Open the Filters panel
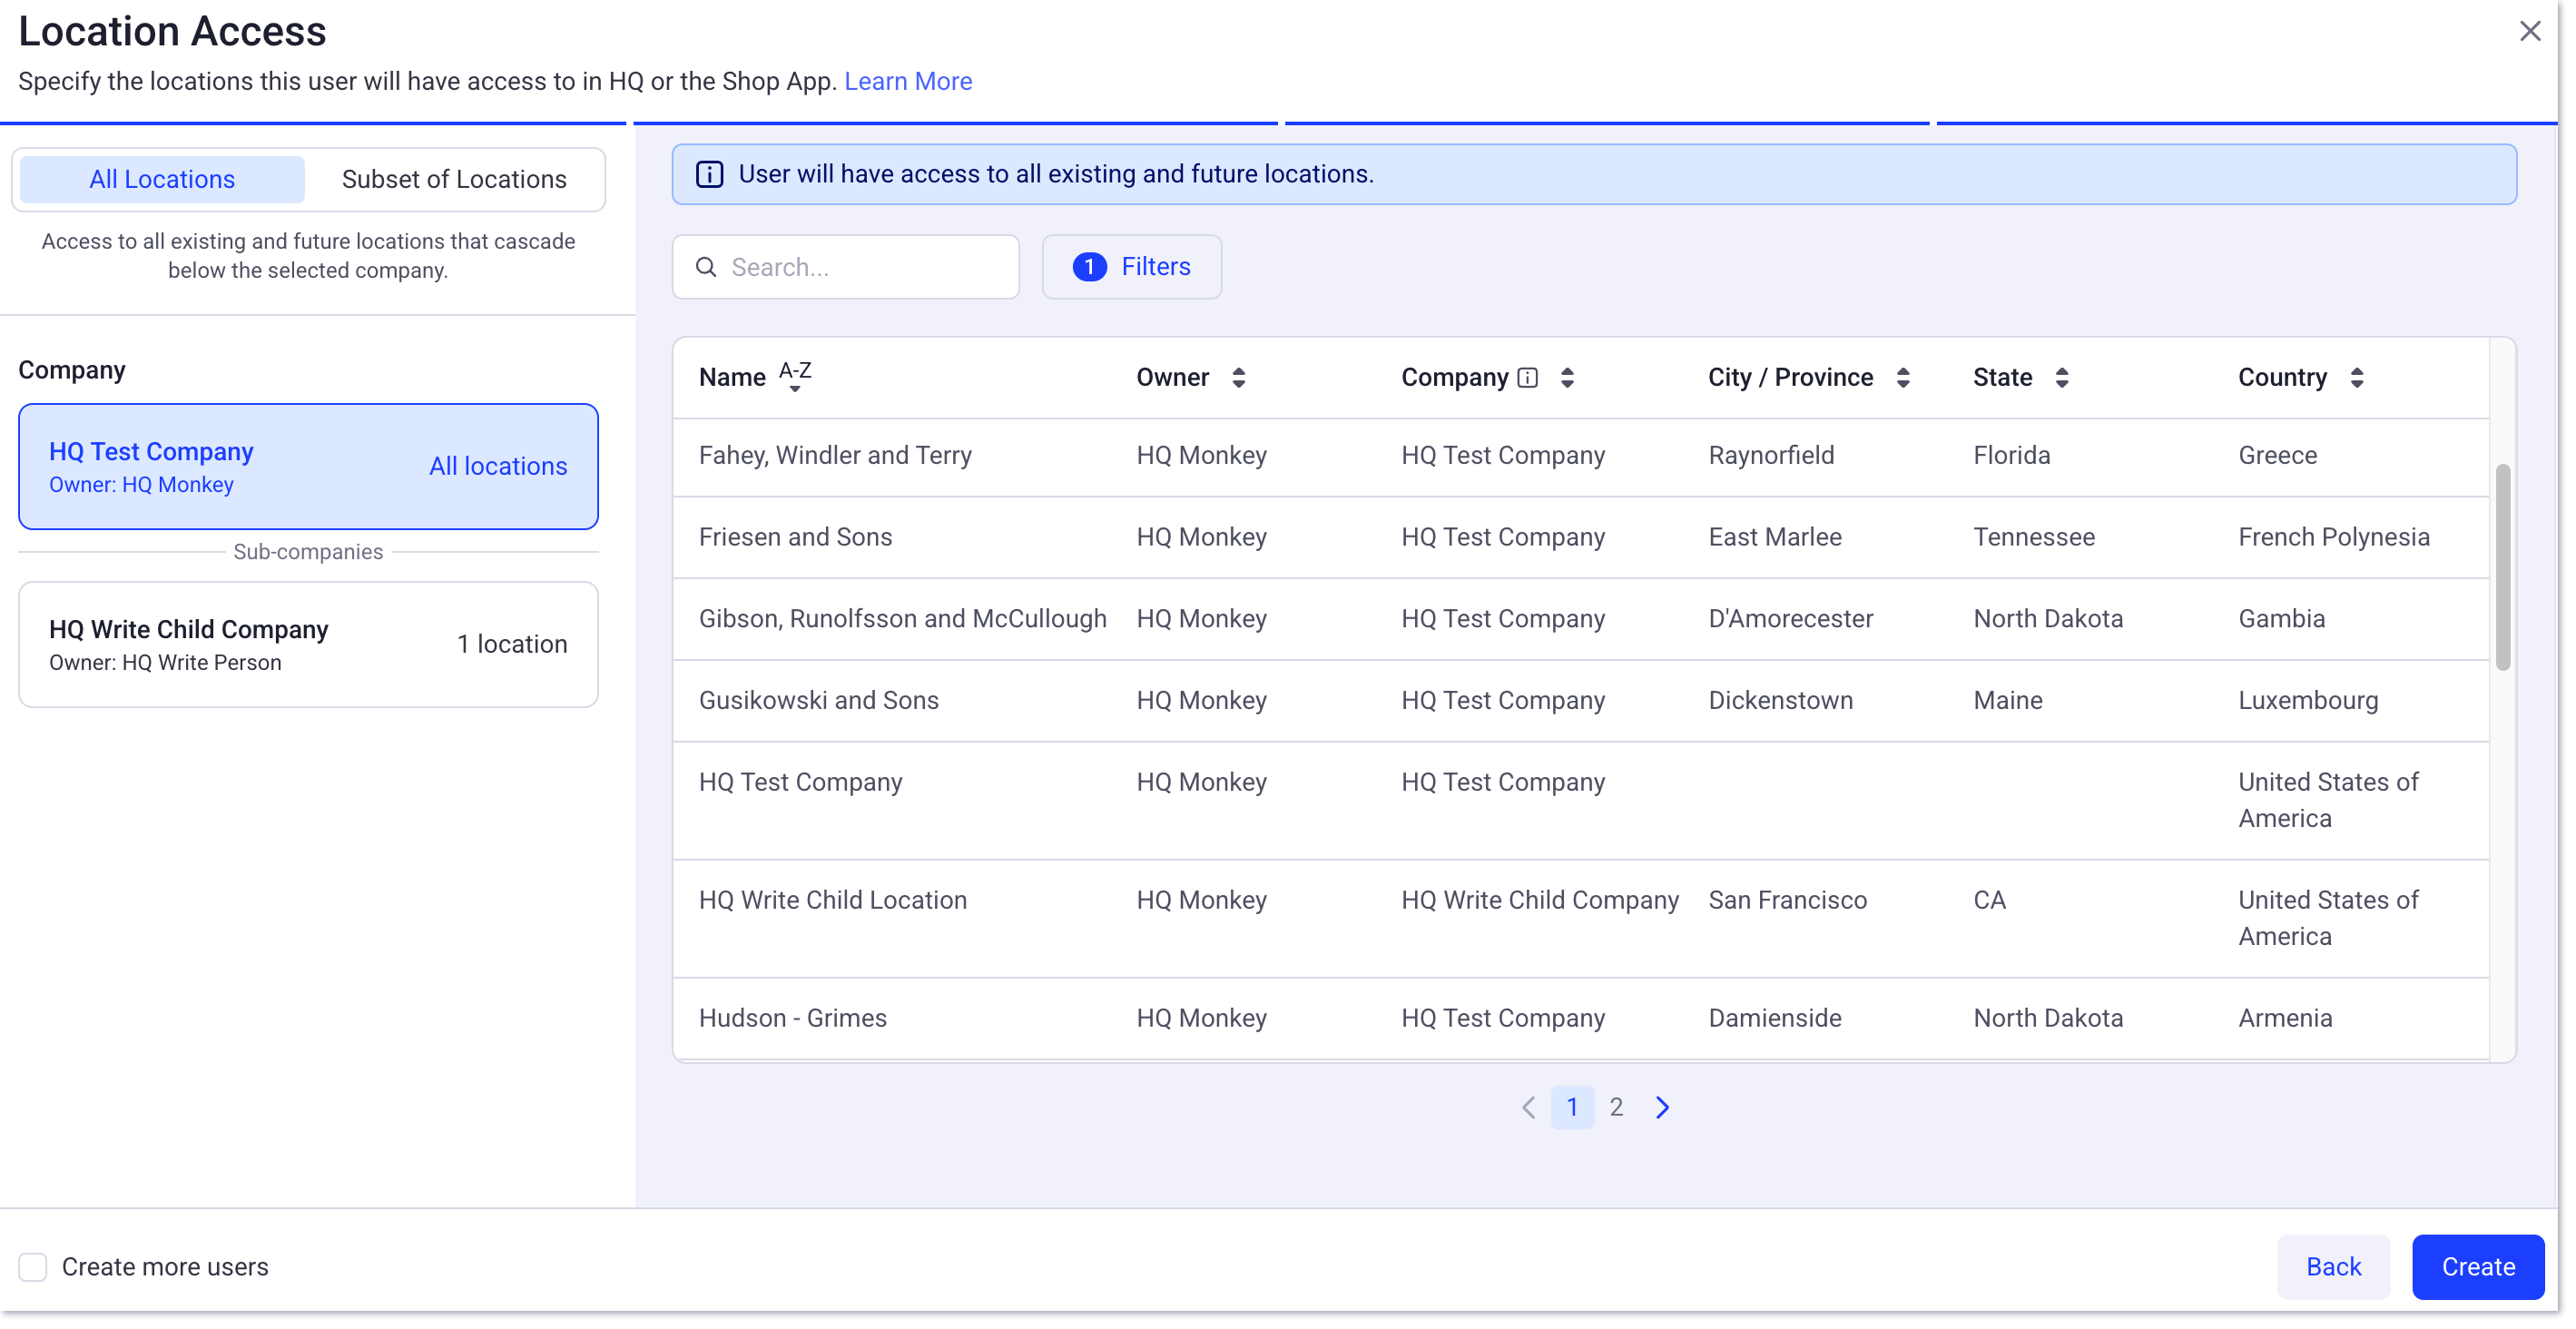Image resolution: width=2576 pixels, height=1329 pixels. click(x=1131, y=267)
